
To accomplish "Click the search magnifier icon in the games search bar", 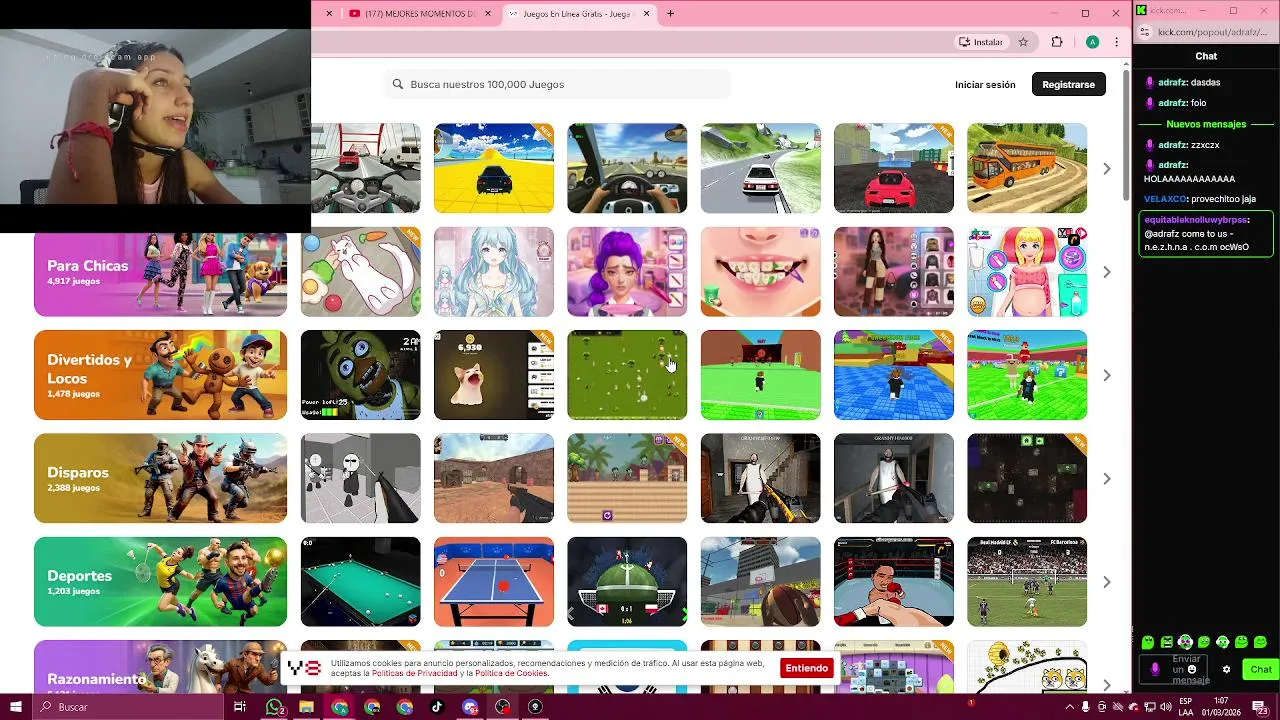I will point(398,85).
